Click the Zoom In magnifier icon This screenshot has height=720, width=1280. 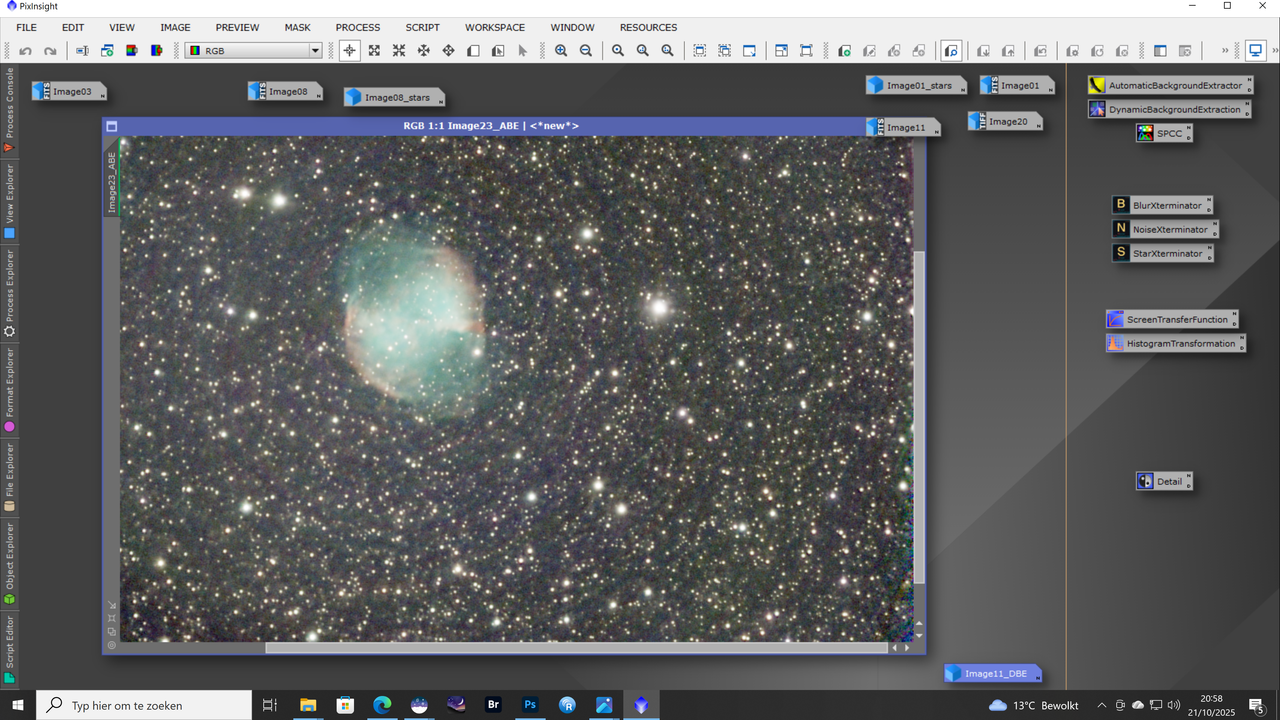(x=561, y=51)
